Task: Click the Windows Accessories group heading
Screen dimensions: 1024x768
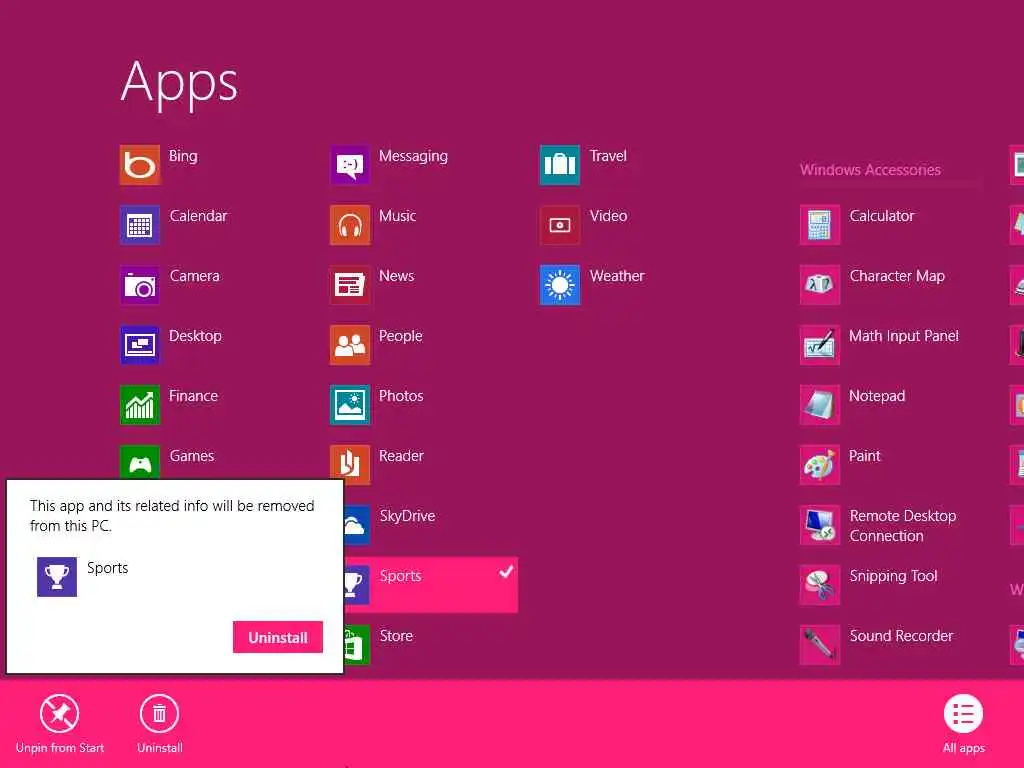Action: (870, 170)
